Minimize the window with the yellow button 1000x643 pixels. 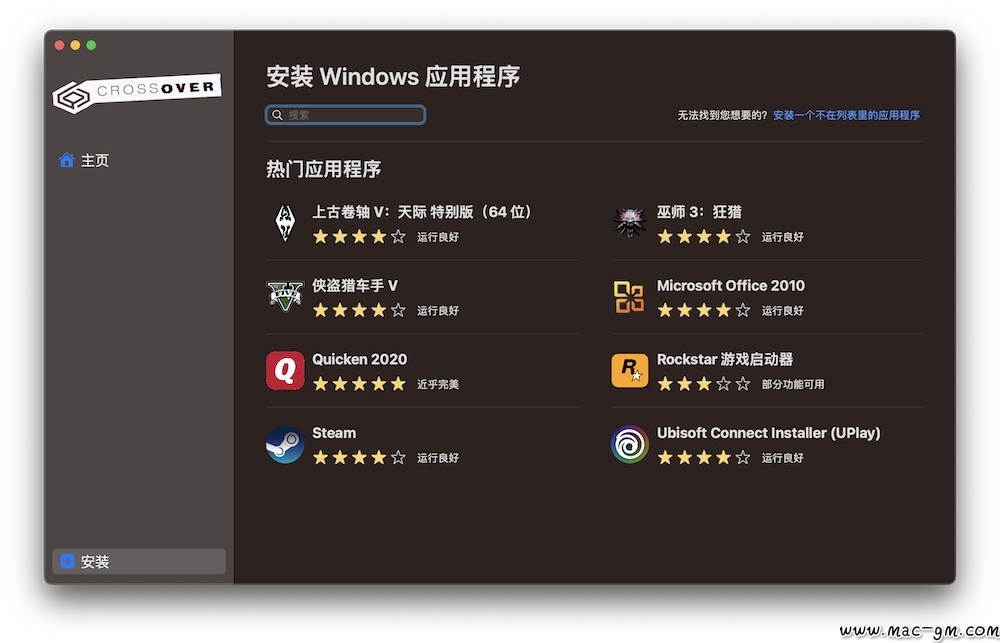[x=75, y=45]
